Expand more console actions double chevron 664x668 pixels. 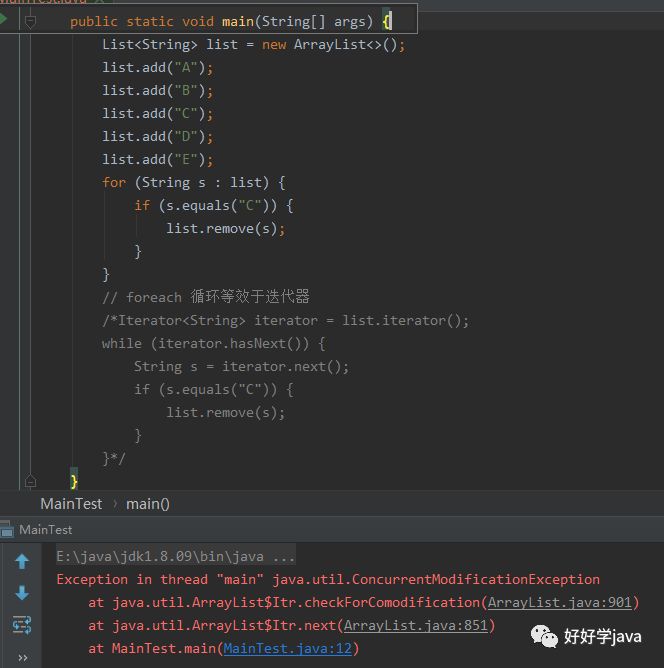click(x=23, y=658)
